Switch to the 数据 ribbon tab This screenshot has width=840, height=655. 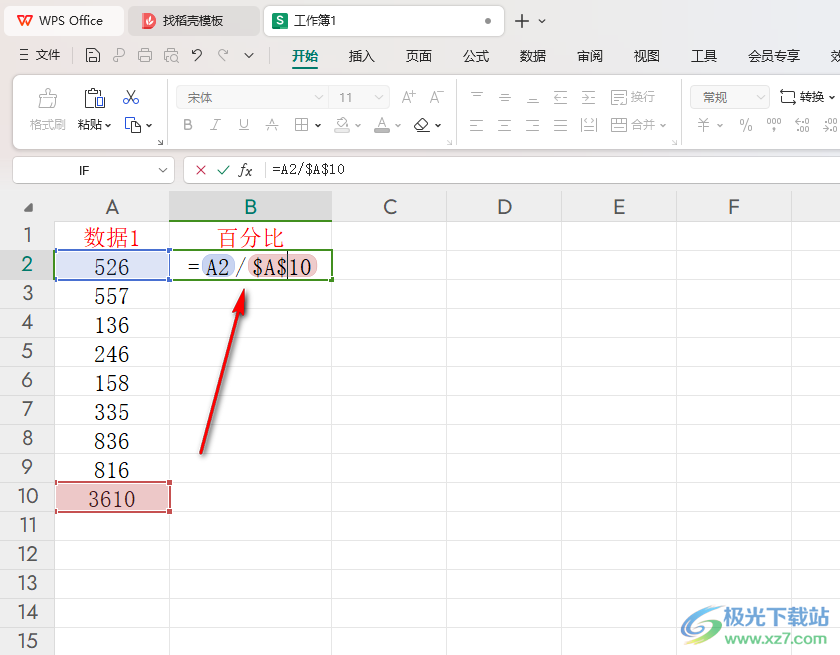pyautogui.click(x=532, y=56)
